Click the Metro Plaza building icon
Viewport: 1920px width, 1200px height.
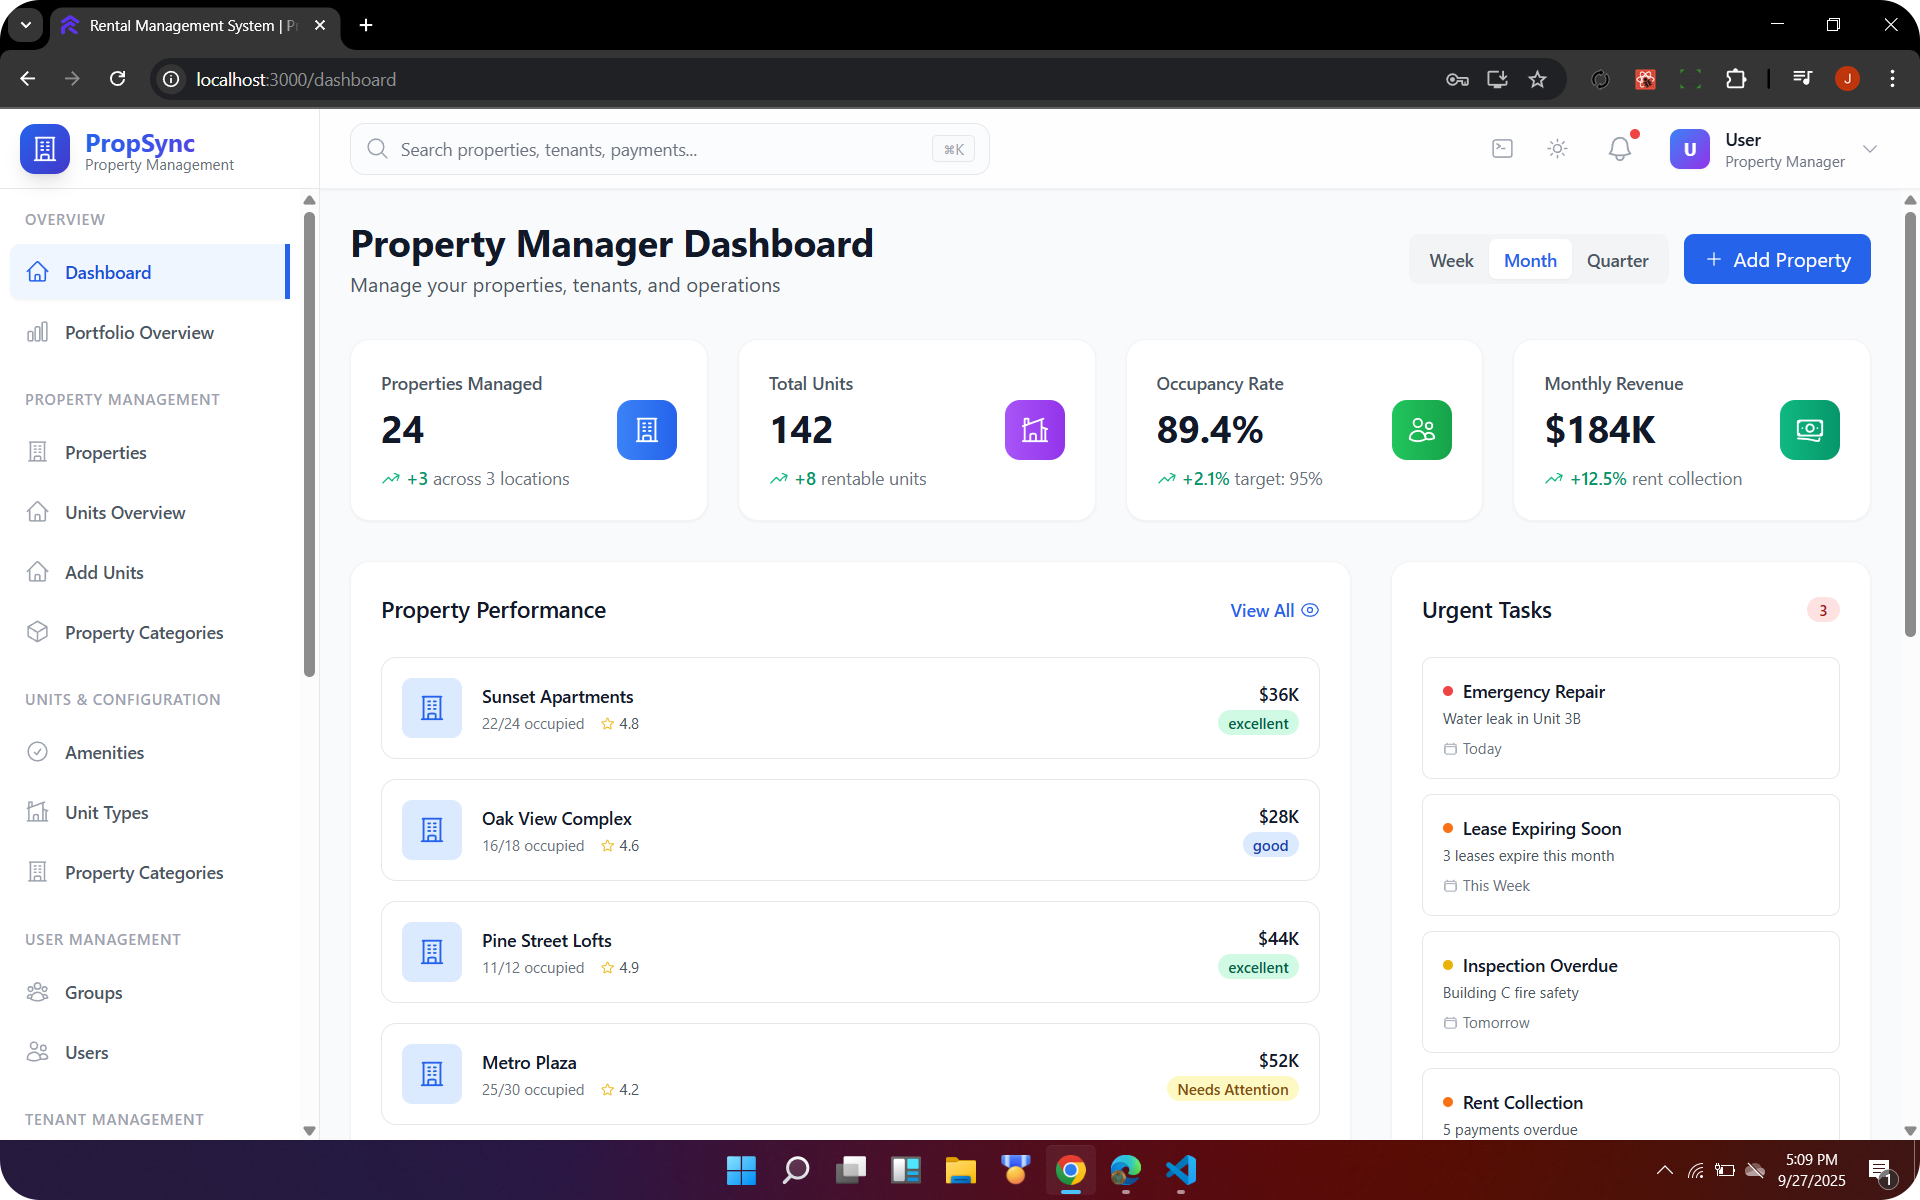click(432, 1074)
